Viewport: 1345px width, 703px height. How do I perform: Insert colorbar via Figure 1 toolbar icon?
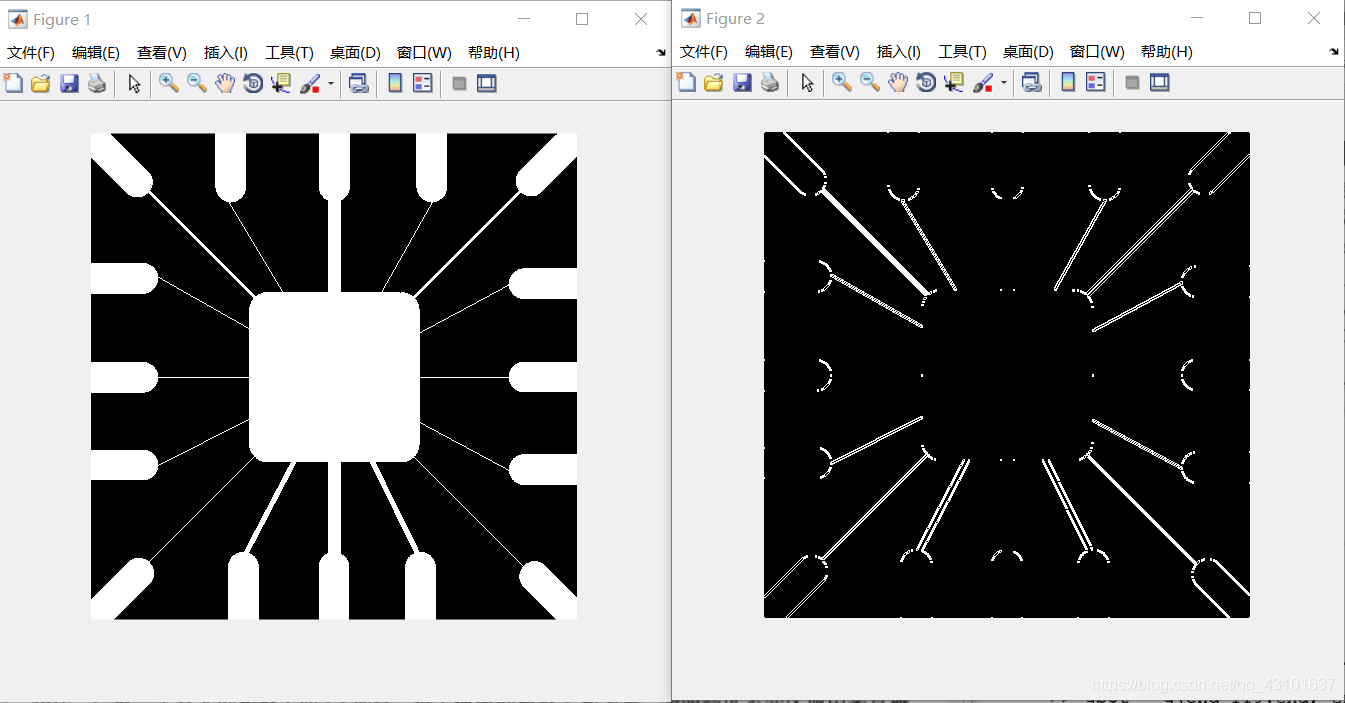point(395,84)
